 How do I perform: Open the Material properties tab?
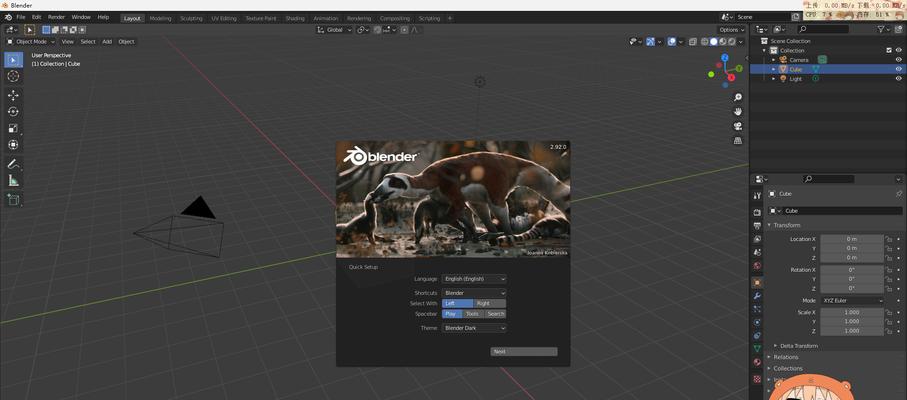757,362
